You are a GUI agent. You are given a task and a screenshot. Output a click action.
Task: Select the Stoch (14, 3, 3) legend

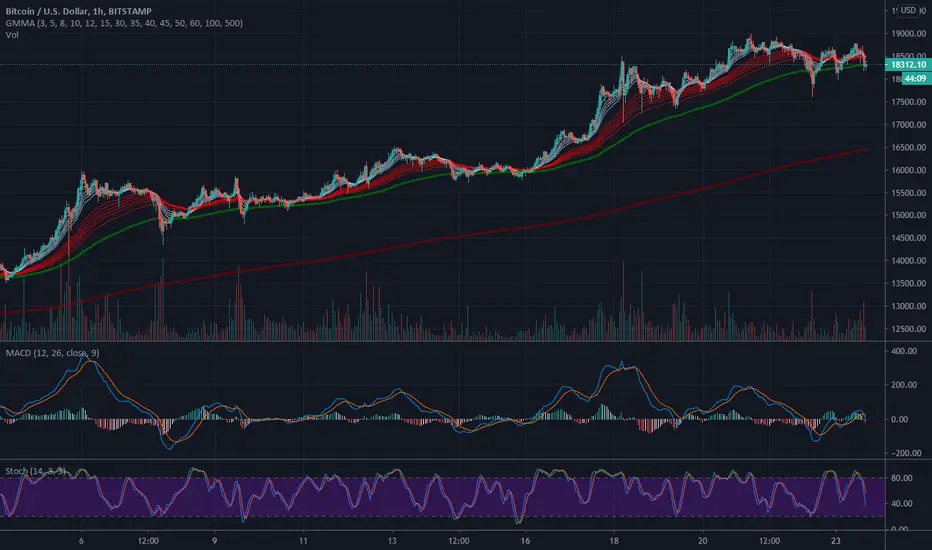(x=36, y=471)
